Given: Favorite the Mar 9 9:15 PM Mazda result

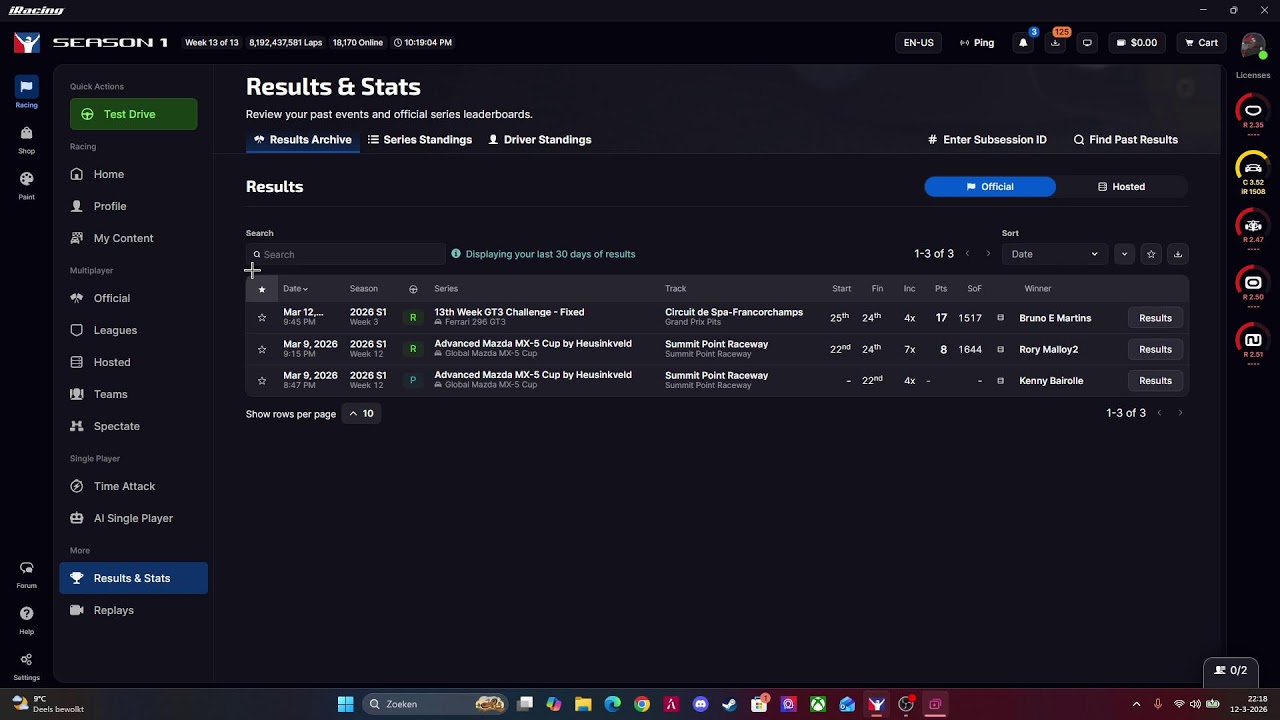Looking at the screenshot, I should click(262, 349).
